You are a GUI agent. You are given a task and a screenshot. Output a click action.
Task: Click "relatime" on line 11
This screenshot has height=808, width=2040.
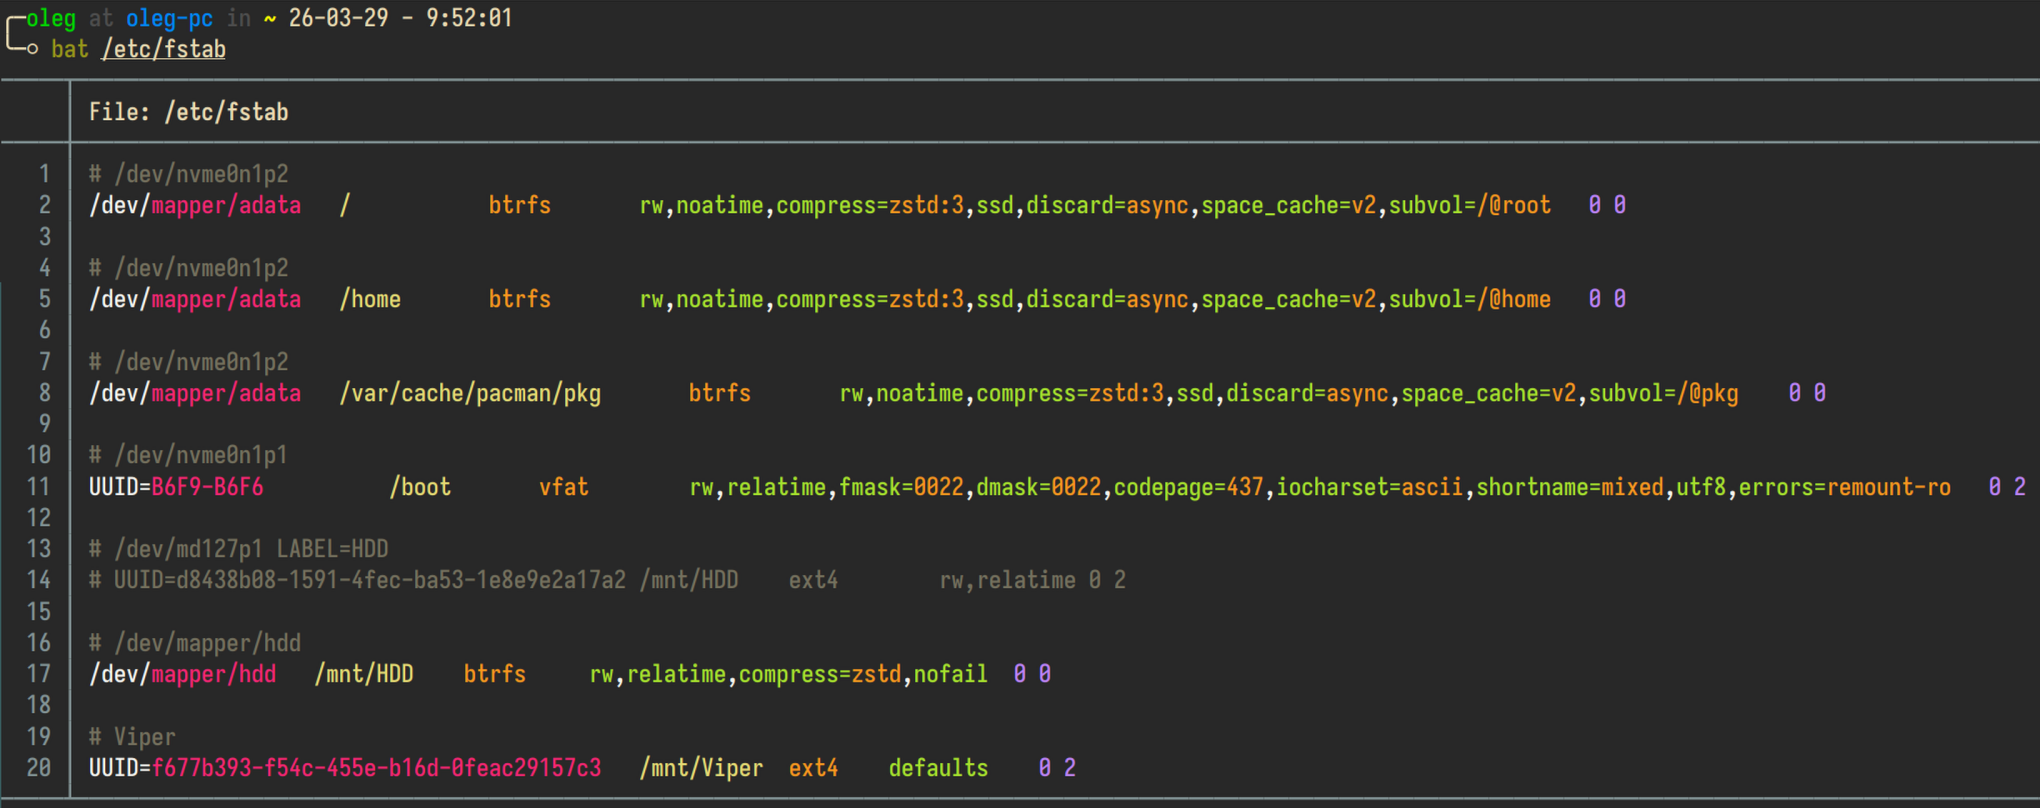777,487
